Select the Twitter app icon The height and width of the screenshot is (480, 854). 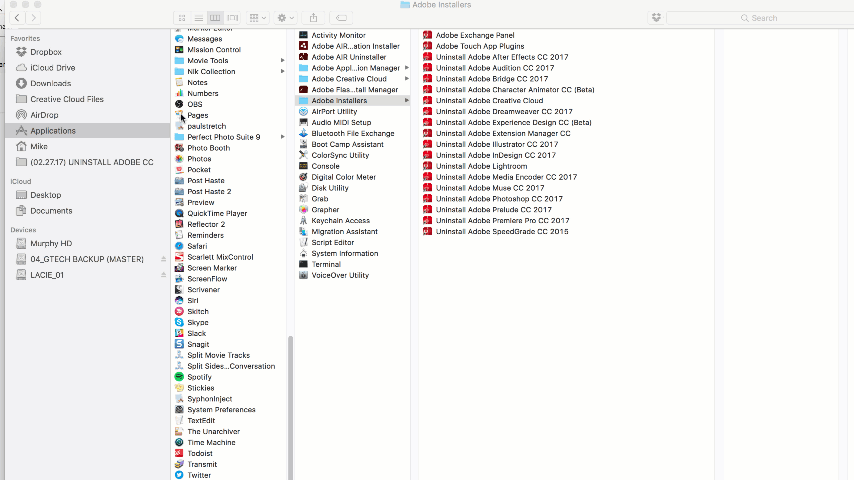click(179, 475)
